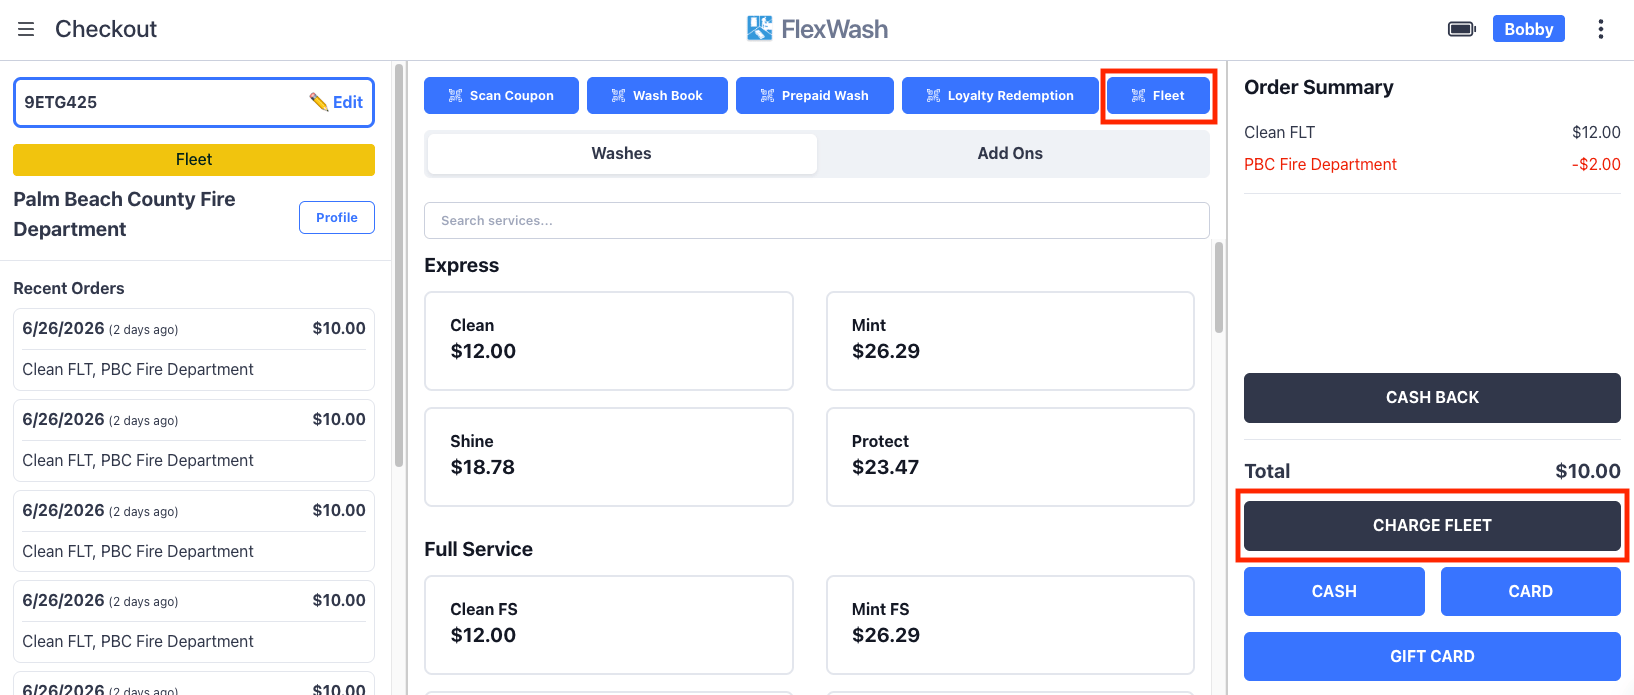Select the Protect $23.47 wash

(x=1010, y=457)
